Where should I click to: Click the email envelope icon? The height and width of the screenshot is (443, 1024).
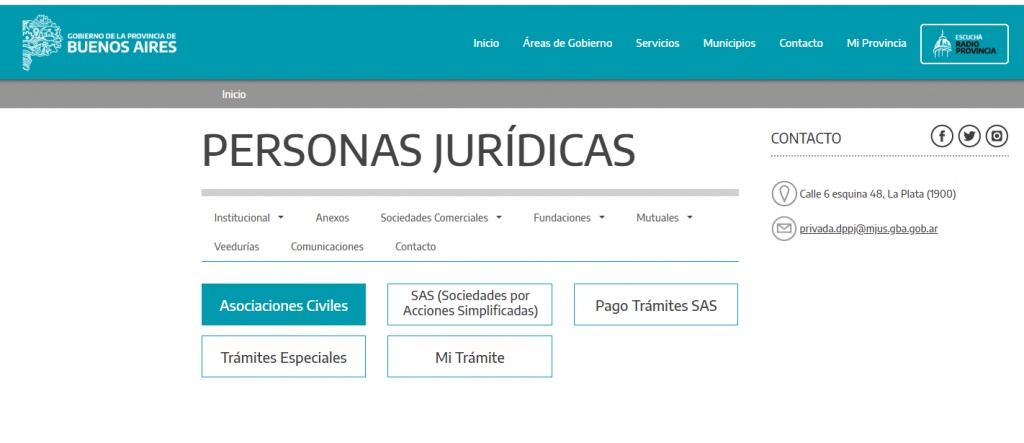784,229
